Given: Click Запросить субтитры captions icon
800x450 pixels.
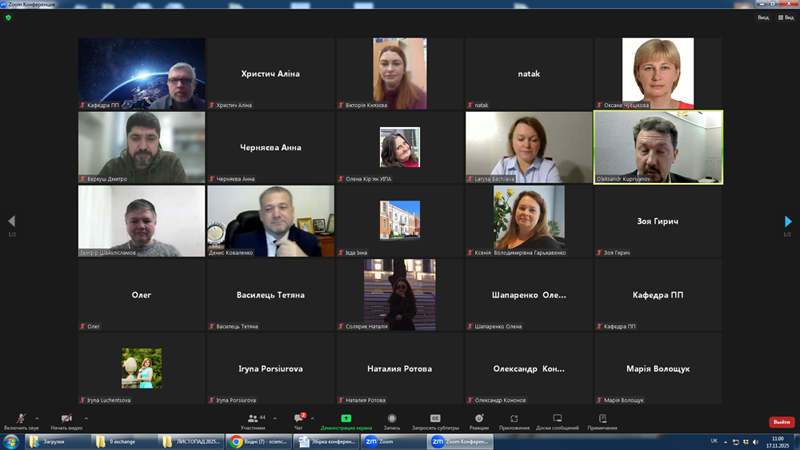Looking at the screenshot, I should click(x=435, y=419).
